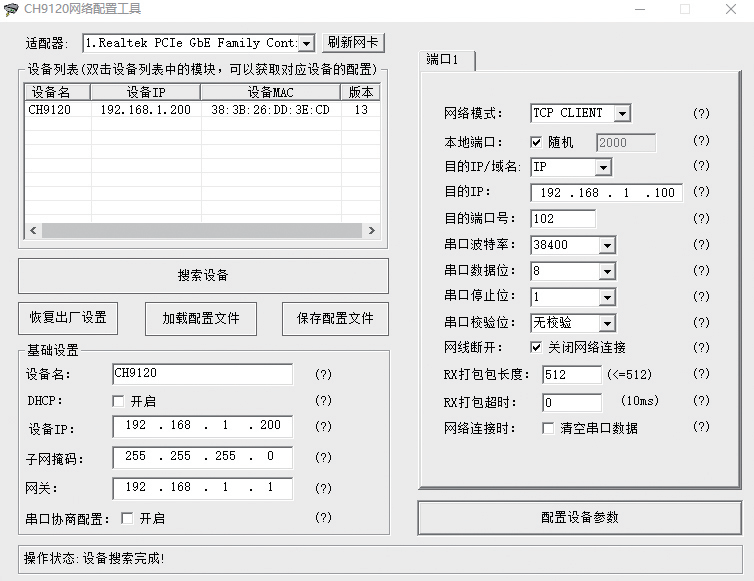Open help (?) for 设备名
754x581 pixels.
(323, 374)
